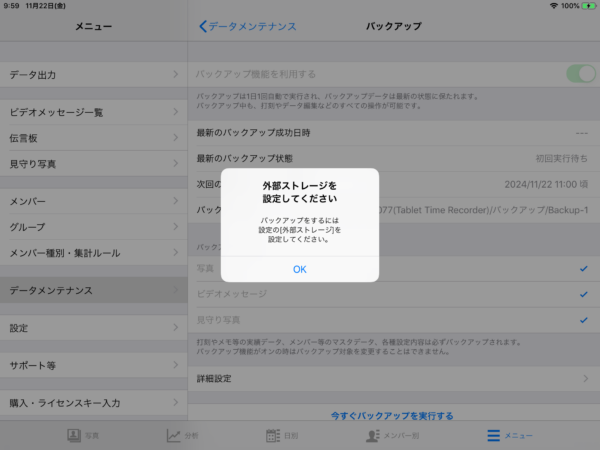Open the サポート等 menu row

tap(94, 365)
